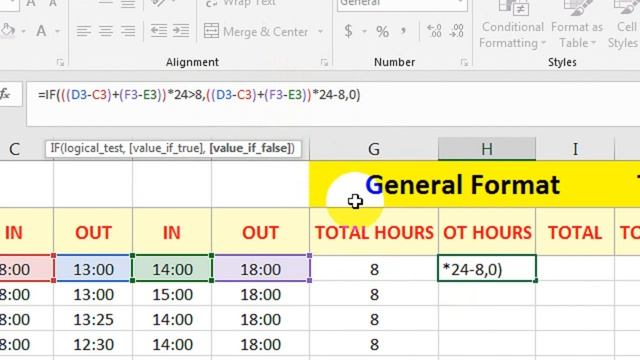Click the Decrease Decimal icon
Image resolution: width=640 pixels, height=360 pixels.
coord(456,31)
